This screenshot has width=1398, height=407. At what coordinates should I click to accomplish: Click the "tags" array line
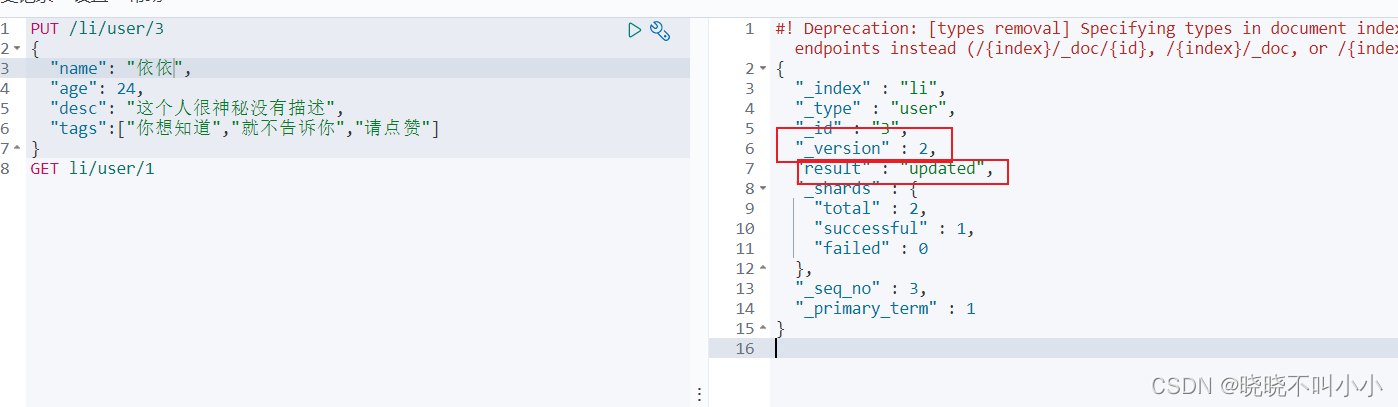(x=245, y=128)
